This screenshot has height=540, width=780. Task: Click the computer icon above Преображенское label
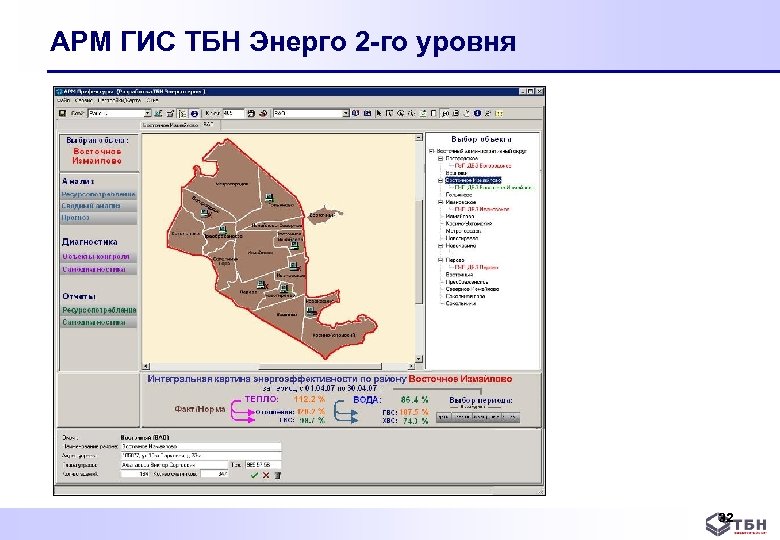pyautogui.click(x=222, y=230)
